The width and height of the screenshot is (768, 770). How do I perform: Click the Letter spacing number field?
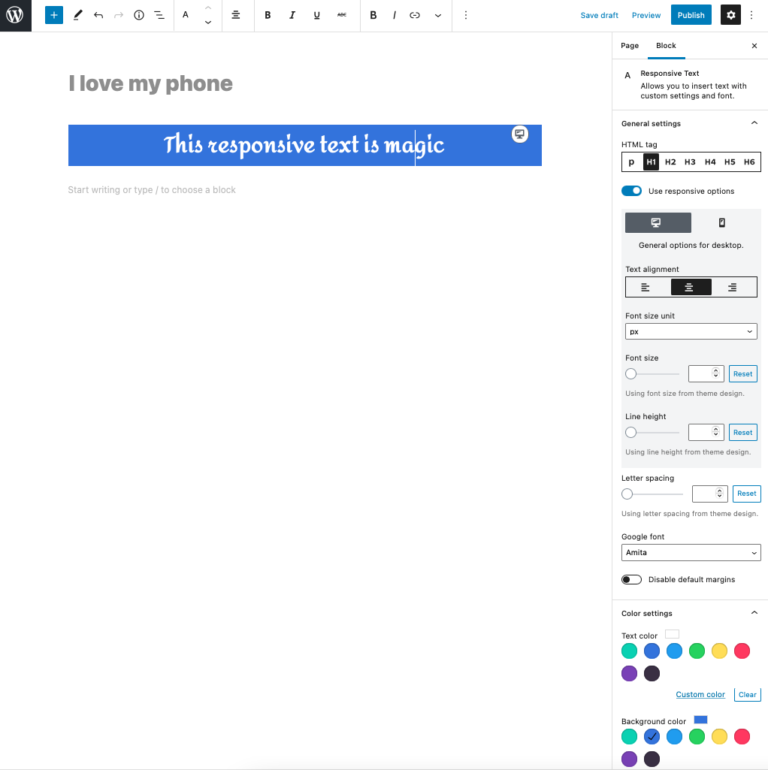[x=706, y=494]
